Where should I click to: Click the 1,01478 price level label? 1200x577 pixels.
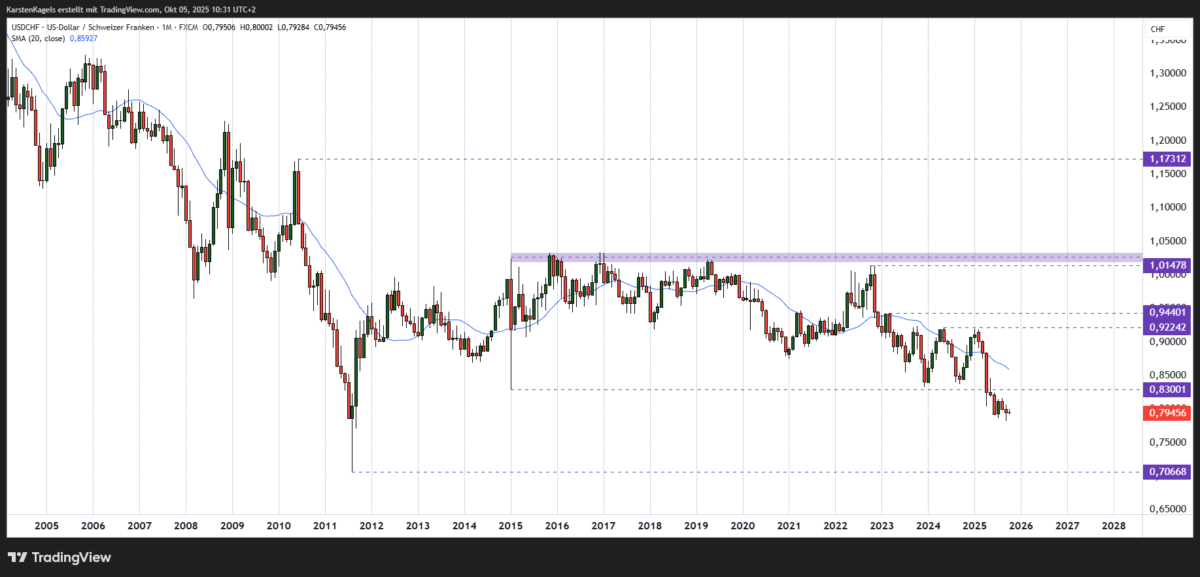point(1166,265)
